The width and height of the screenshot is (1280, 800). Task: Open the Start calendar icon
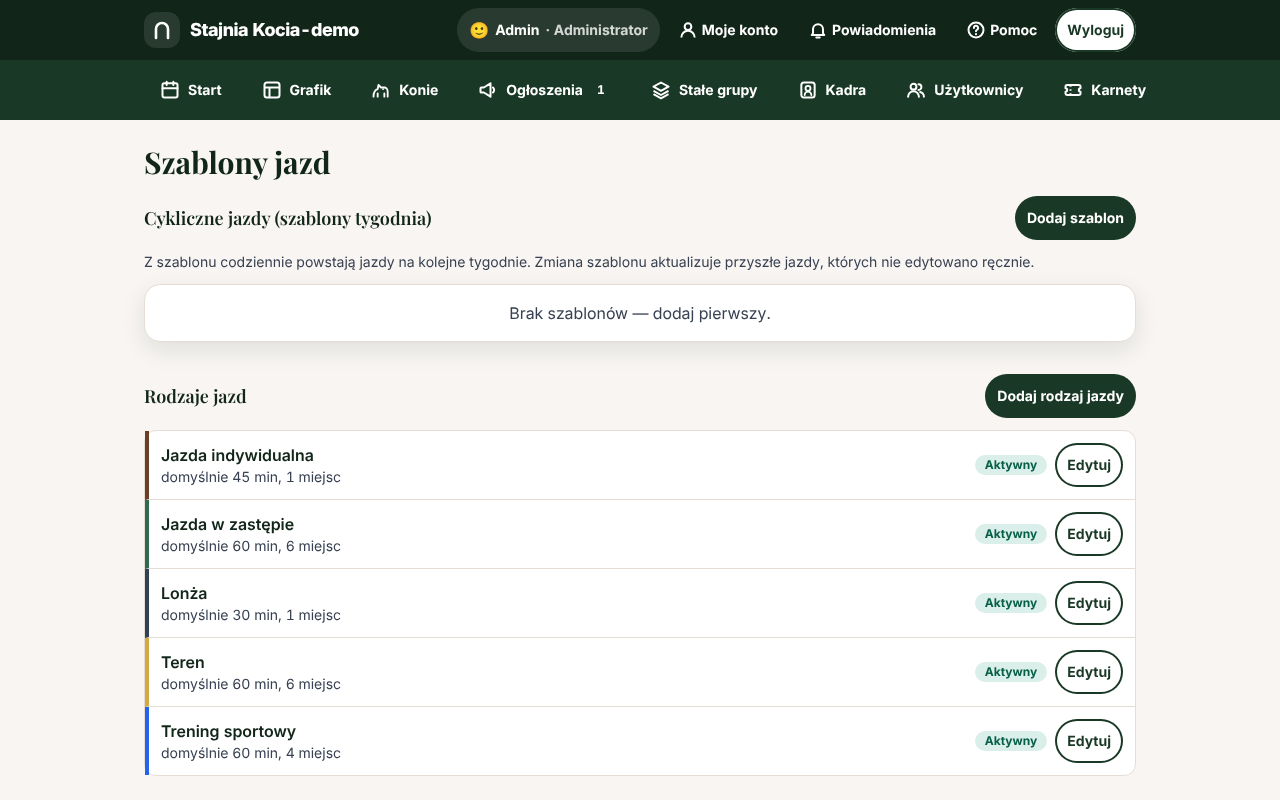(x=170, y=90)
